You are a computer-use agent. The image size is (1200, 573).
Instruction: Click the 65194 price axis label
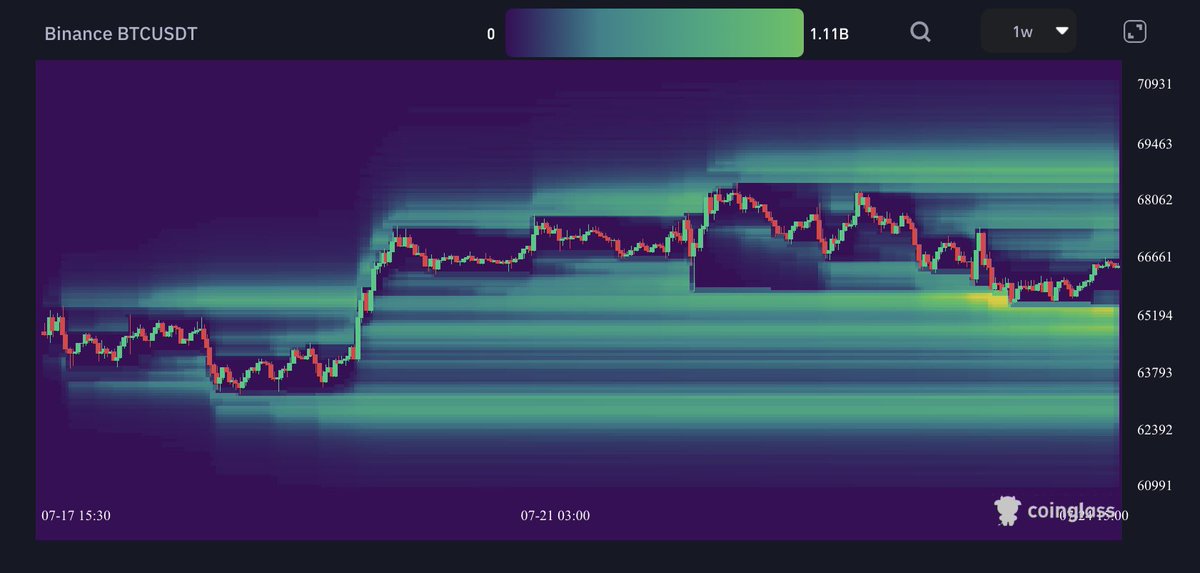1154,315
